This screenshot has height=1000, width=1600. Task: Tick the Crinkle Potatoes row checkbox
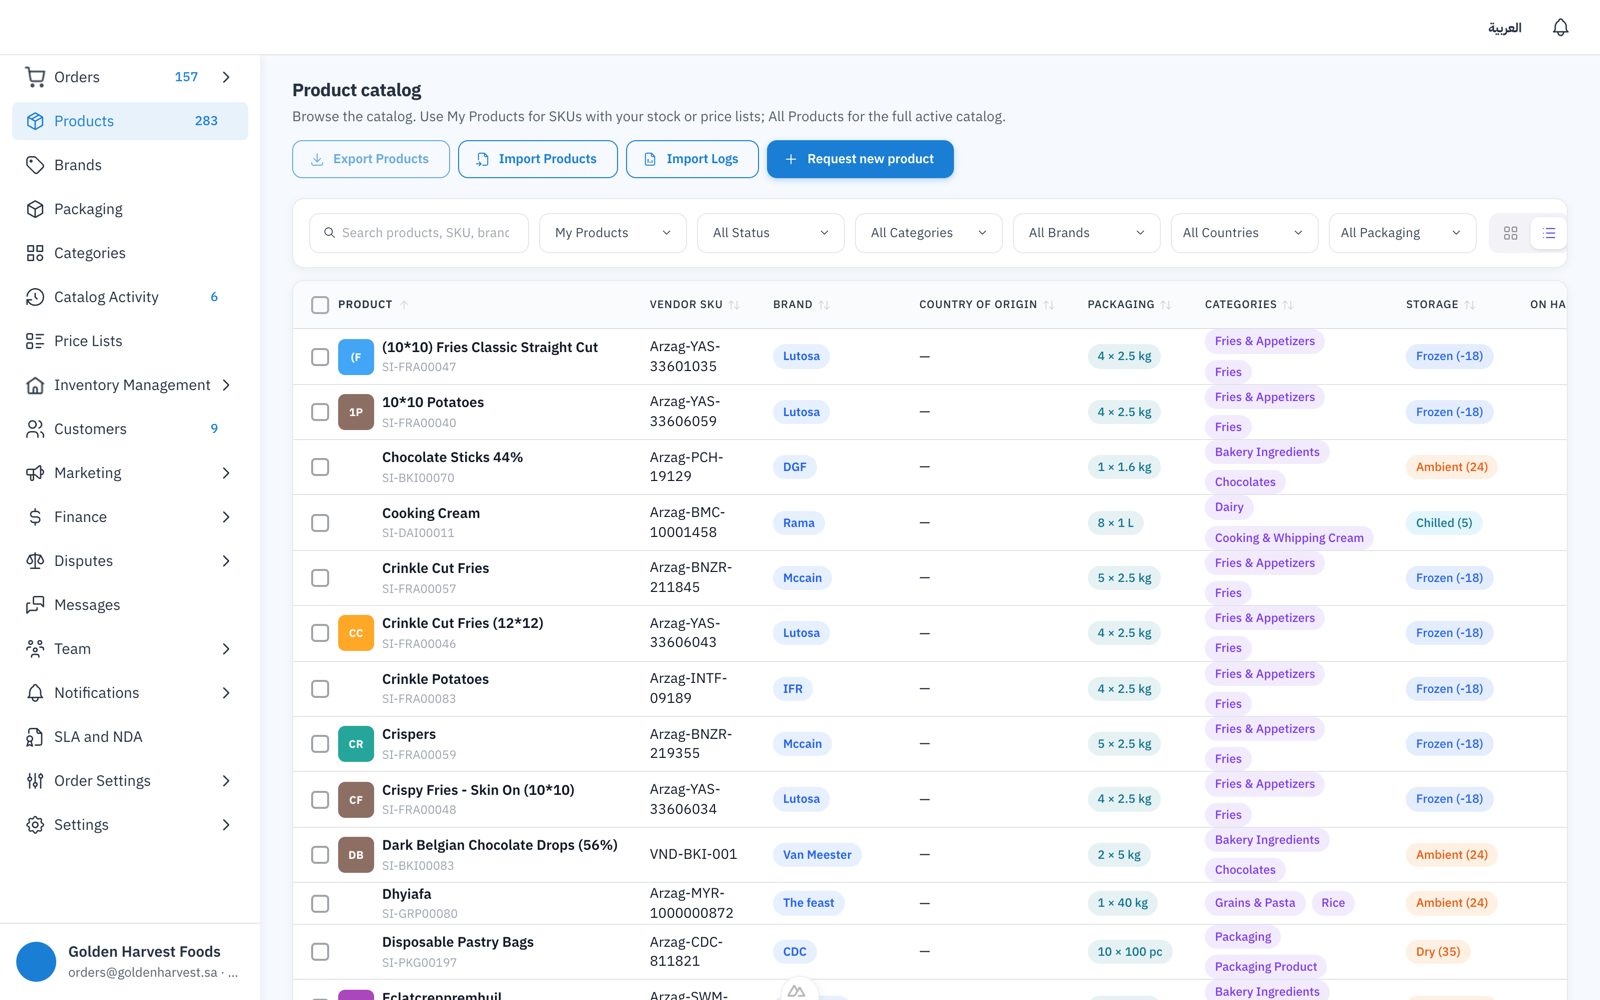pyautogui.click(x=320, y=689)
